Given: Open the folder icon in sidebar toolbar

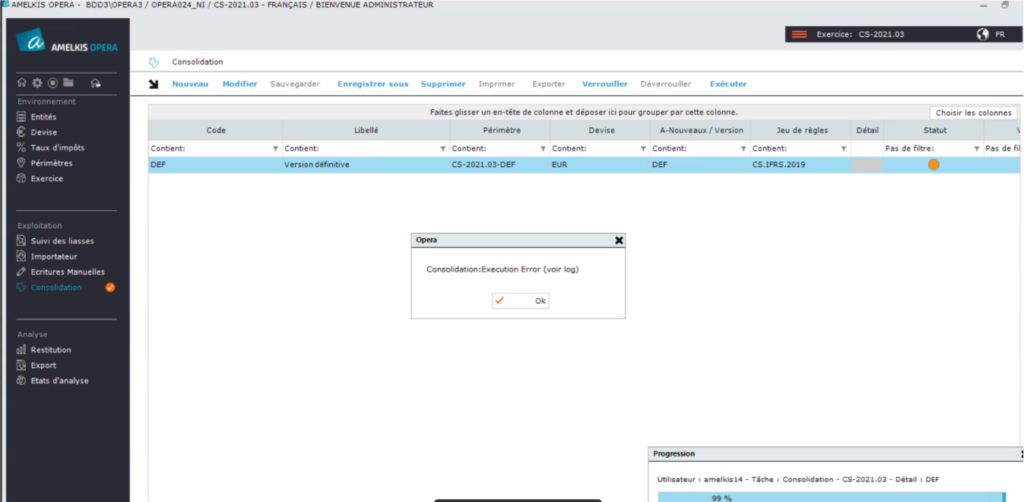Looking at the screenshot, I should (x=68, y=83).
